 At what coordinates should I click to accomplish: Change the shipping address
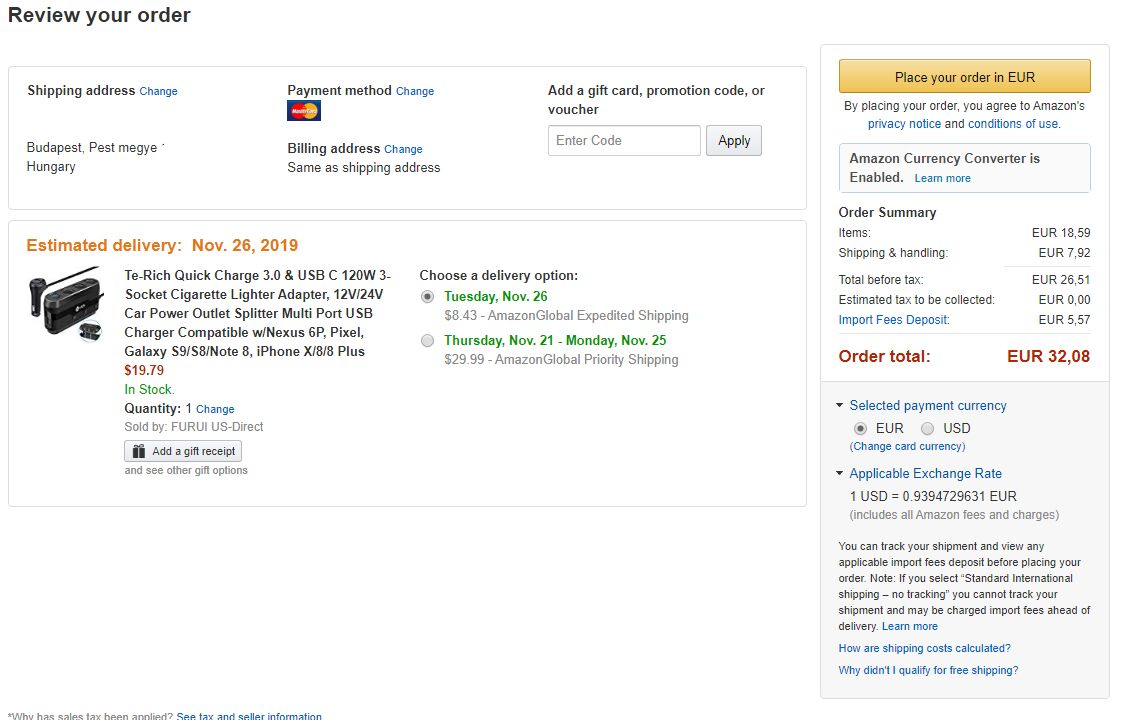coord(158,91)
